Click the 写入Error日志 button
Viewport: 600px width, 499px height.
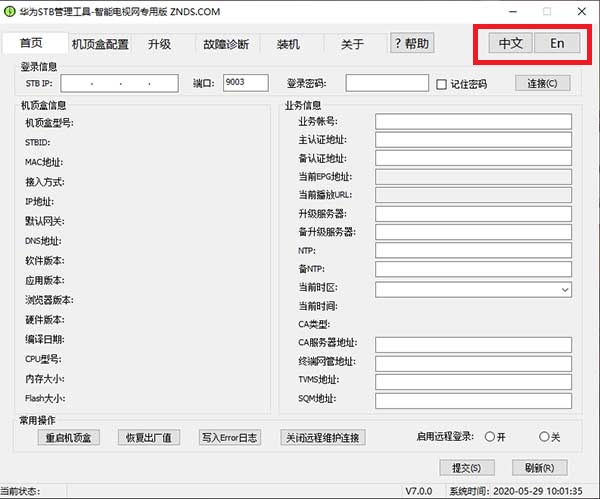coord(229,438)
